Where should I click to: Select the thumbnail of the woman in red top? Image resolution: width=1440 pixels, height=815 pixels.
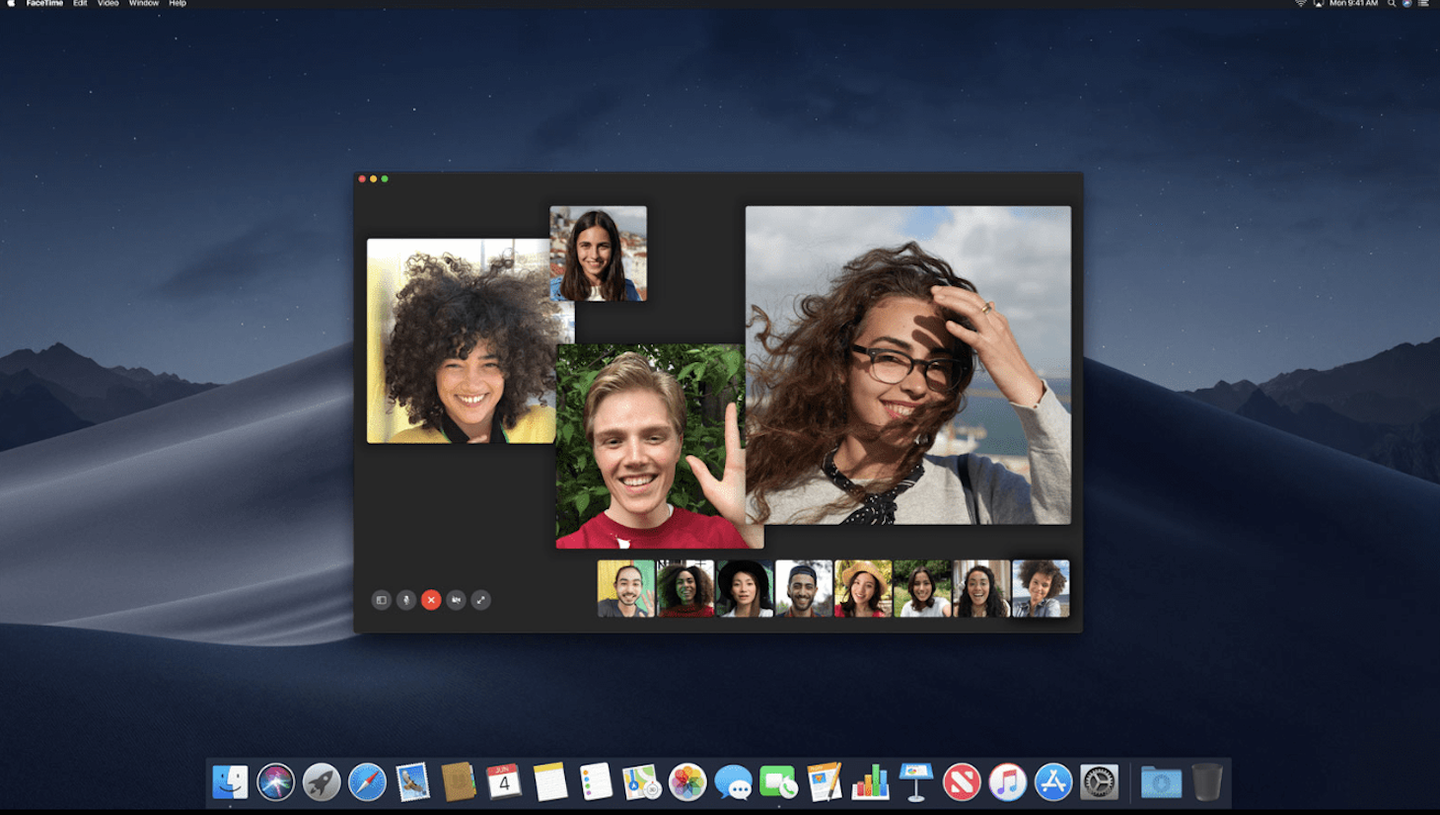685,588
